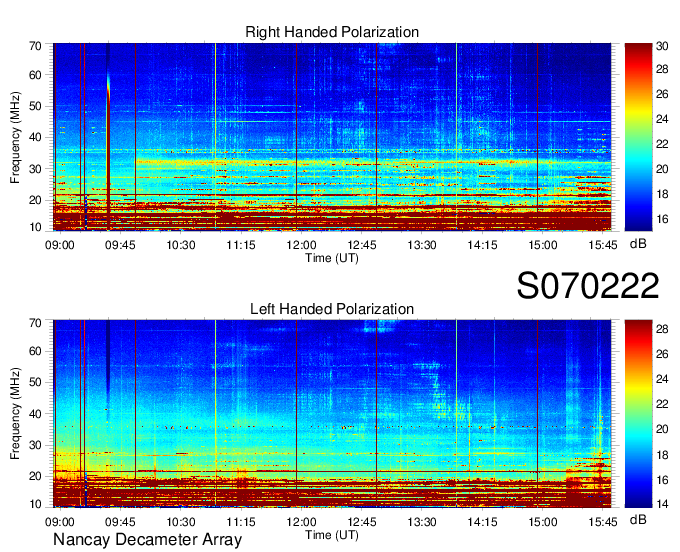This screenshot has height=552, width=680.
Task: Click the 50 MHz tick on Left Handed frequency axis
Action: 35,382
